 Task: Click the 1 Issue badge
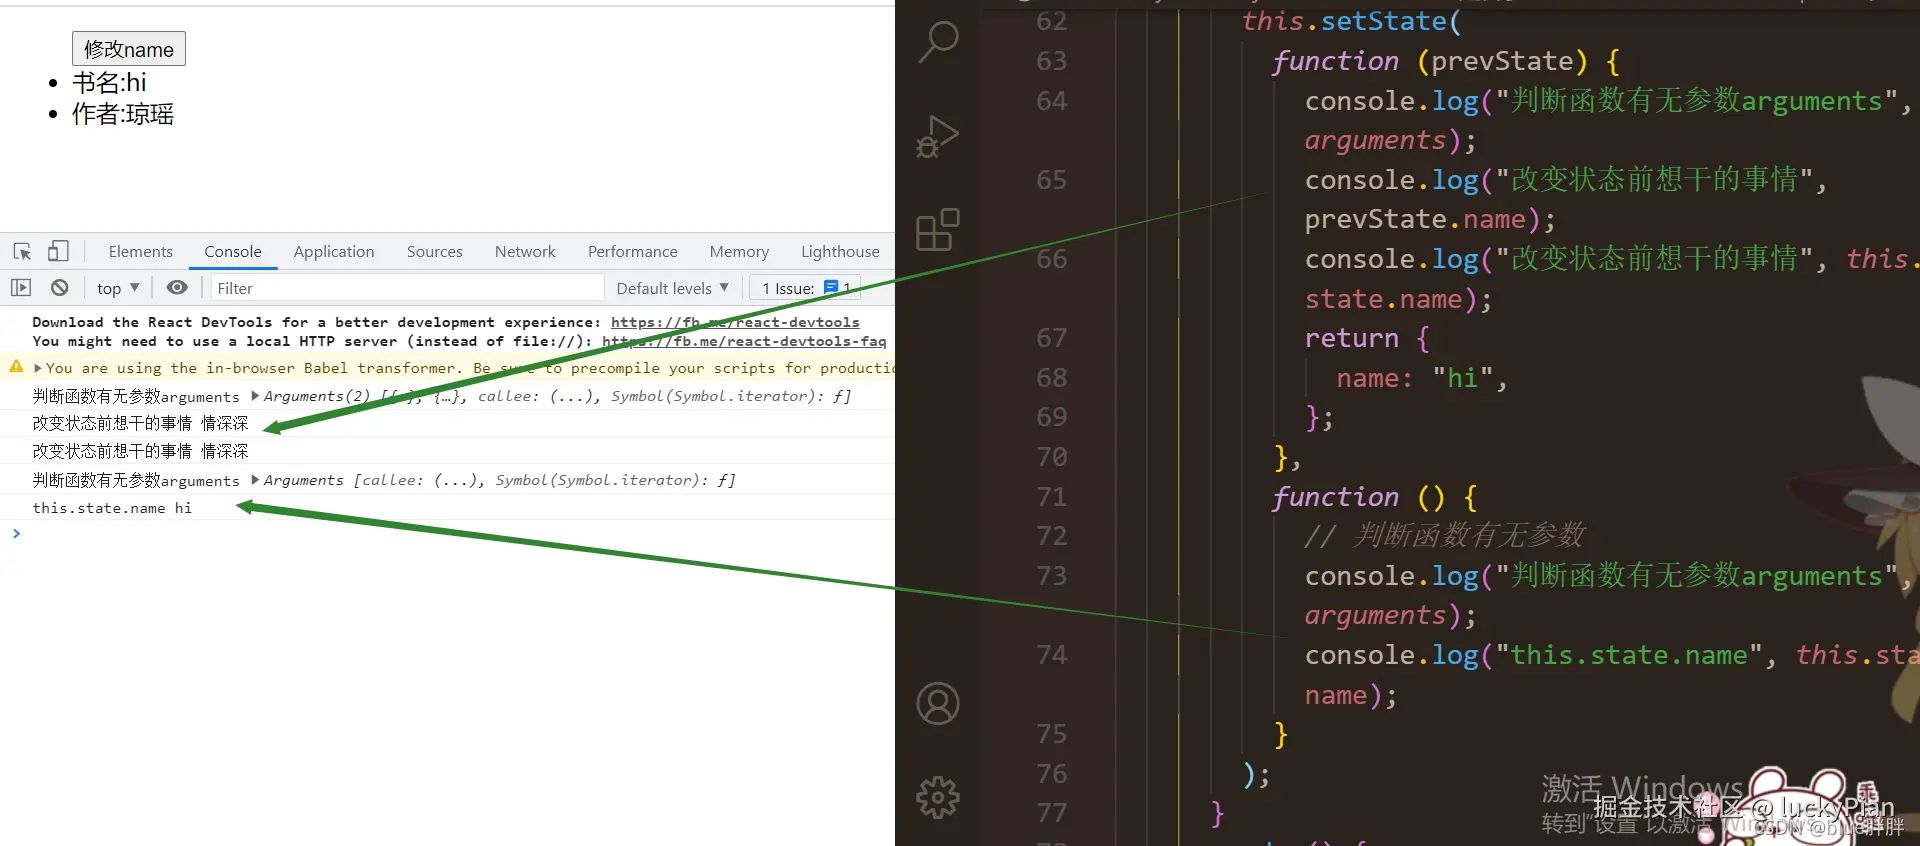tap(805, 288)
